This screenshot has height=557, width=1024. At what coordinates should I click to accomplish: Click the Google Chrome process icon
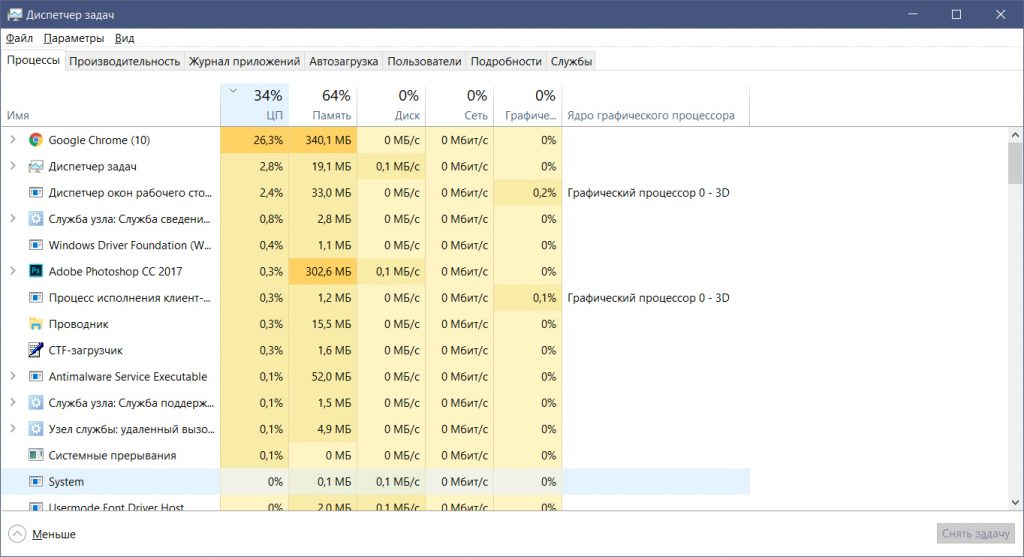click(x=36, y=141)
